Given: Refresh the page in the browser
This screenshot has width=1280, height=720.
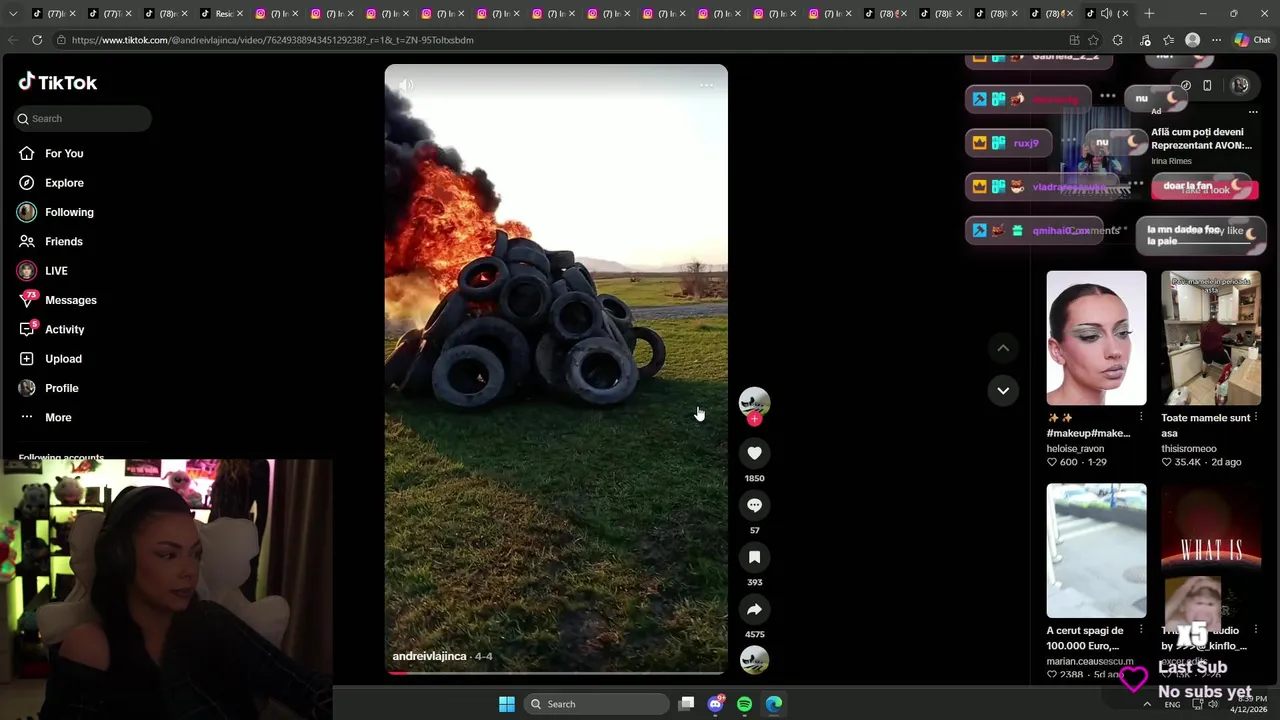Looking at the screenshot, I should coord(37,40).
